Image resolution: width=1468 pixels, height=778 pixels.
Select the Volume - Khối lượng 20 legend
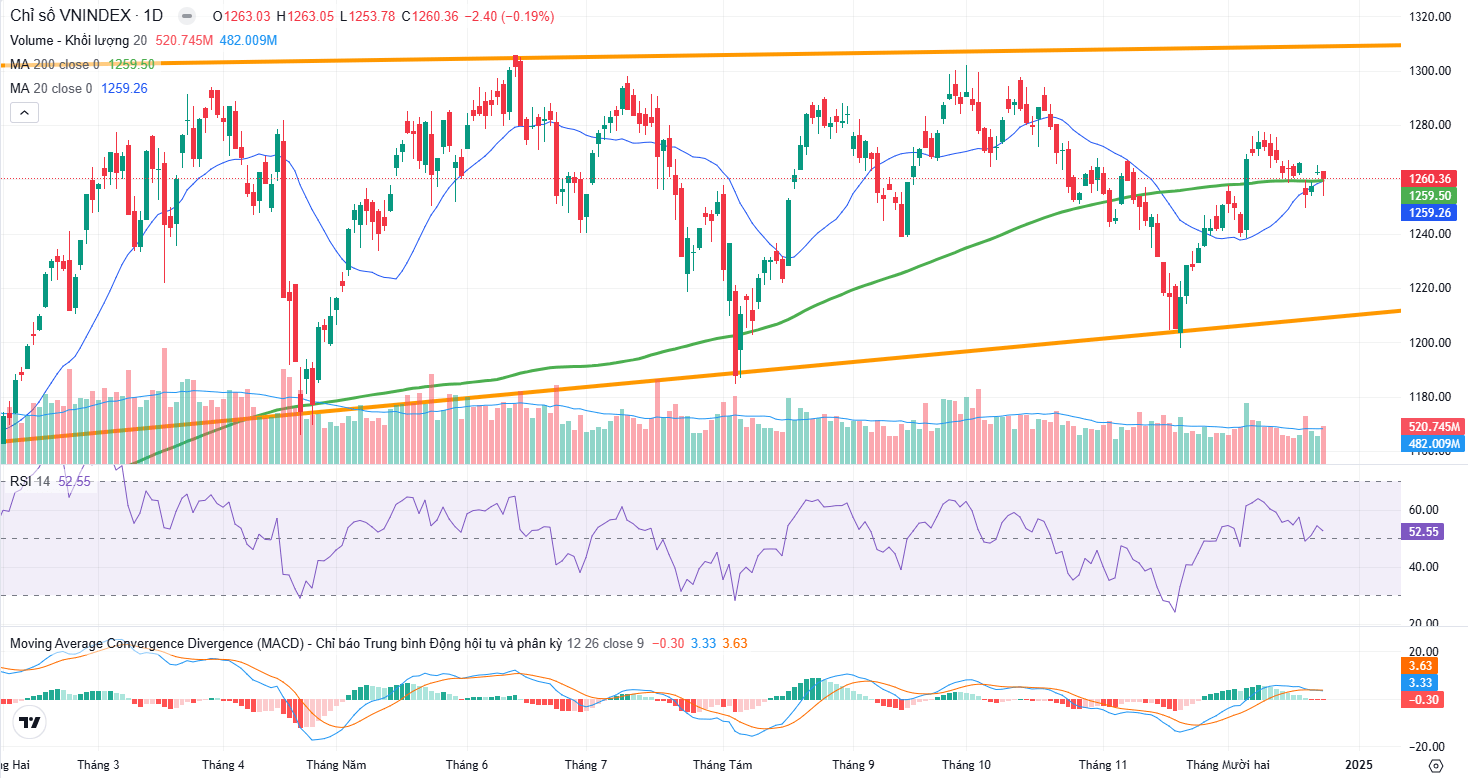tap(78, 40)
